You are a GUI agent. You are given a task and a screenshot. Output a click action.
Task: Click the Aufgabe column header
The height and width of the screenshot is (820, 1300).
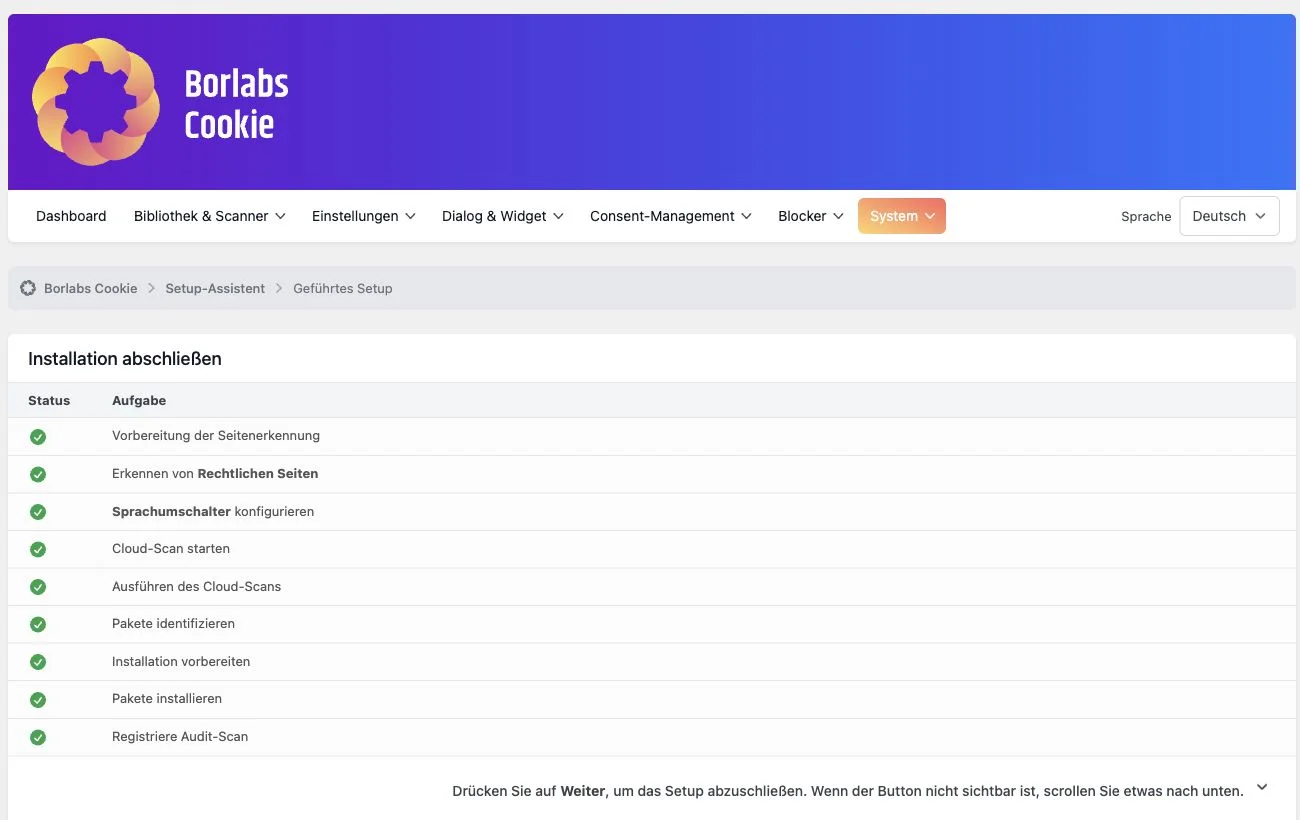(139, 400)
